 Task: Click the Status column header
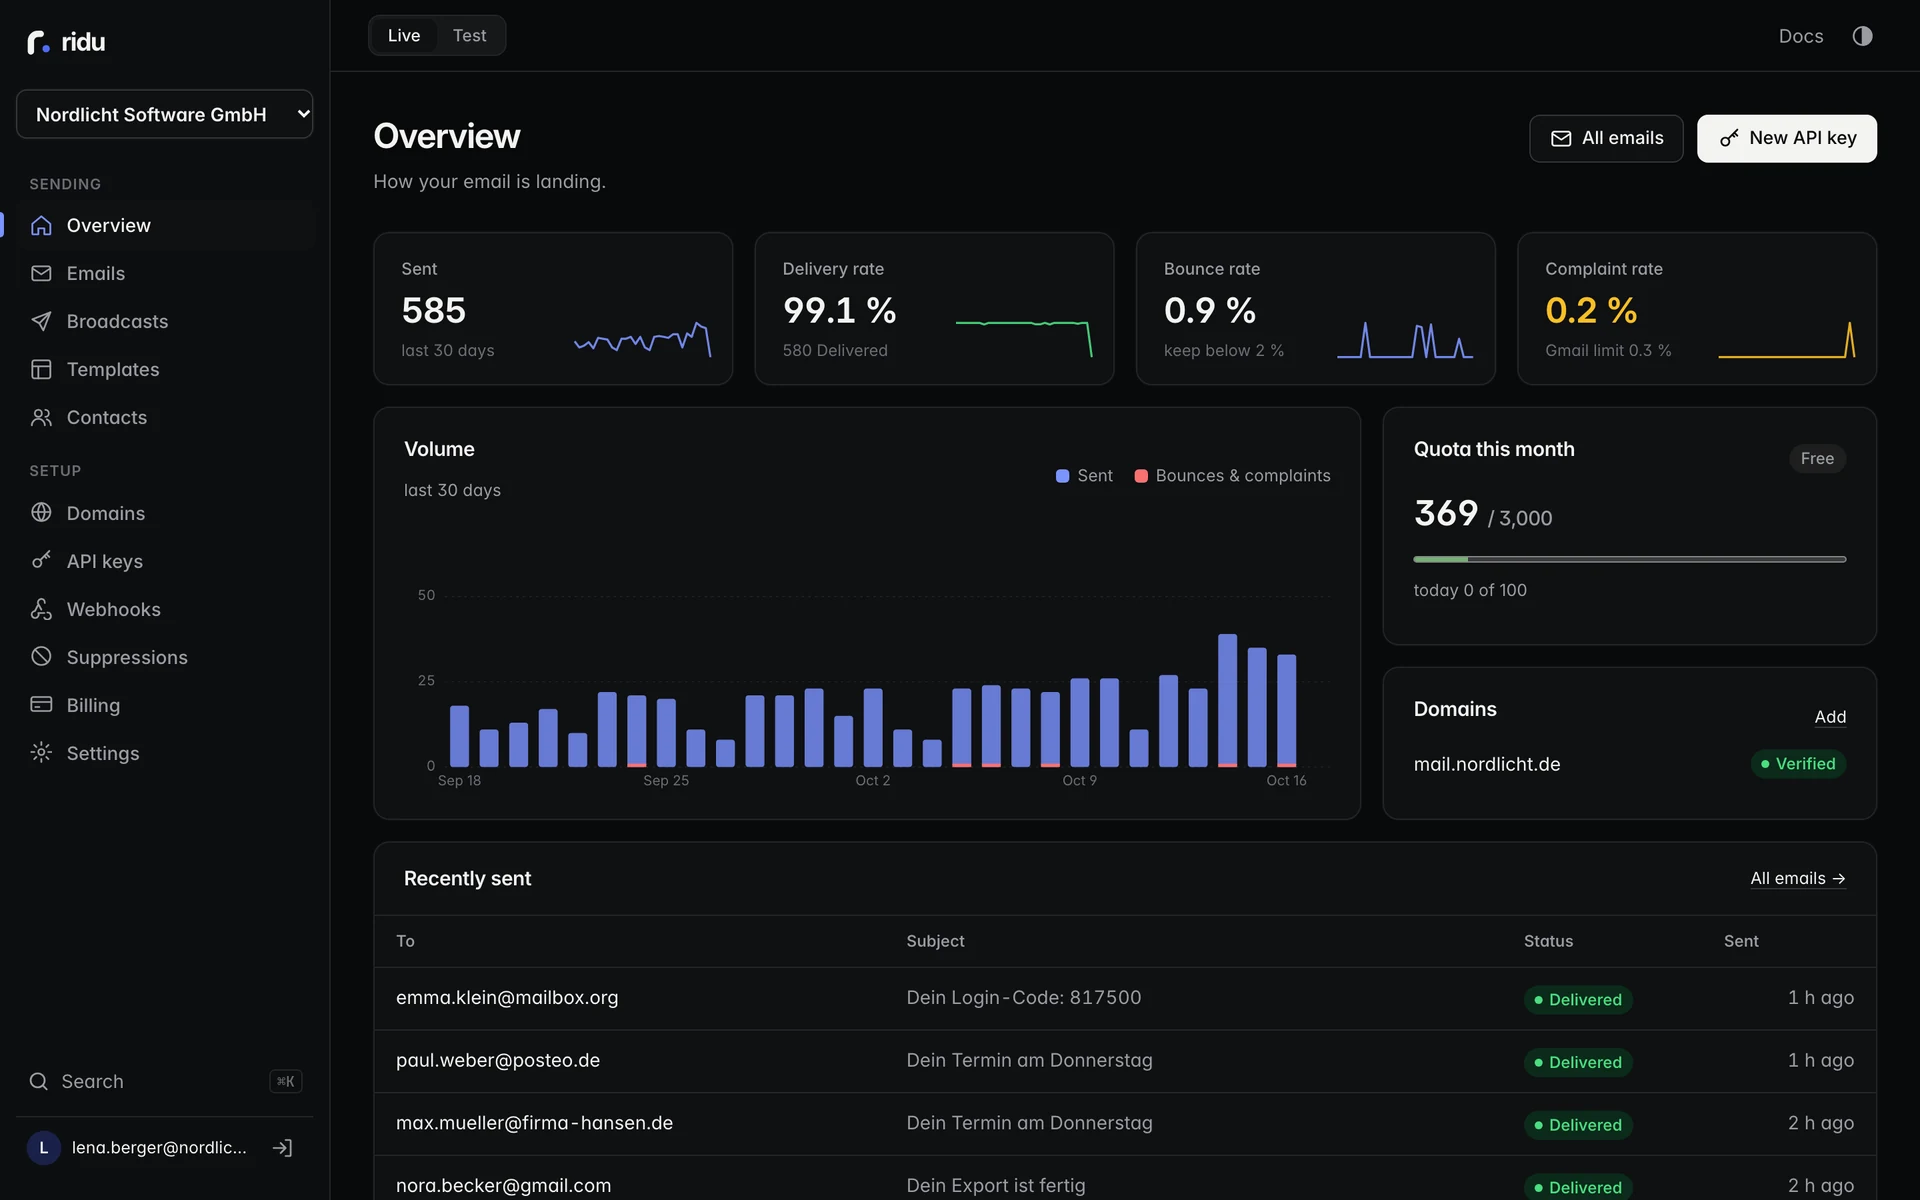1548,941
